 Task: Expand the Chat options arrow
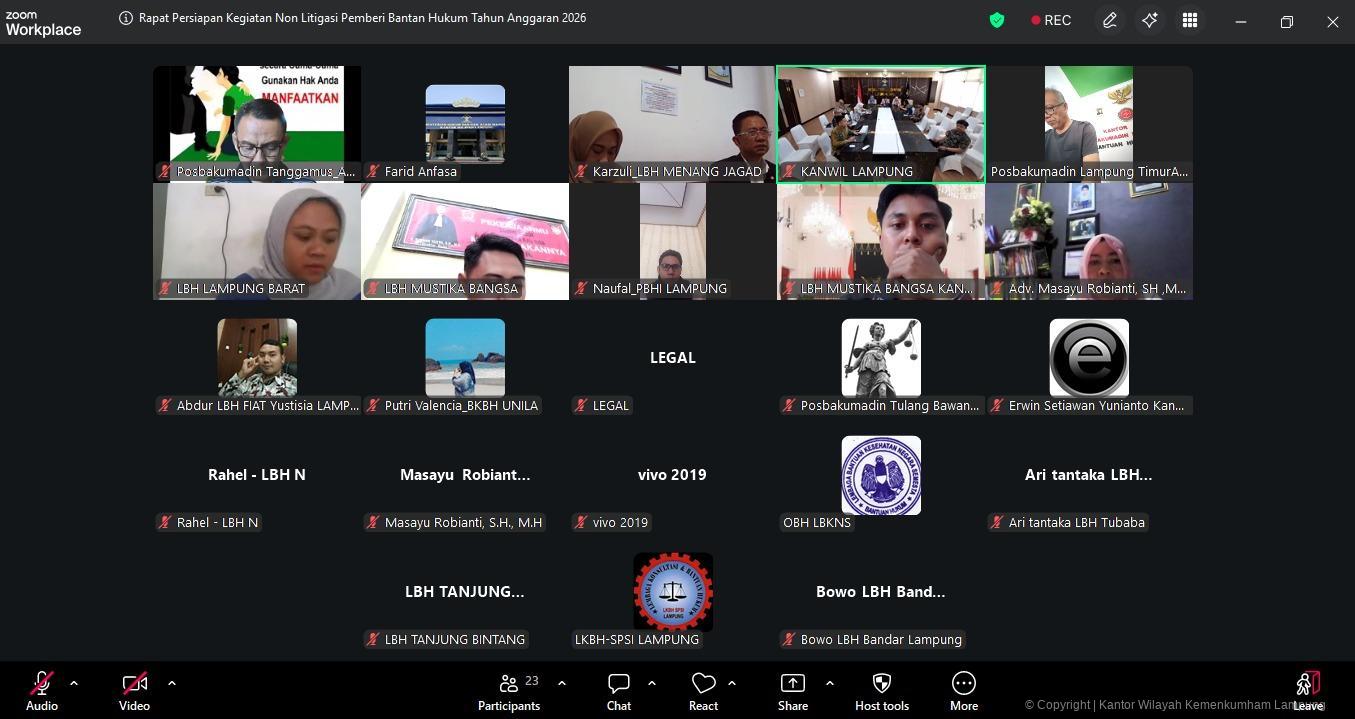click(652, 683)
